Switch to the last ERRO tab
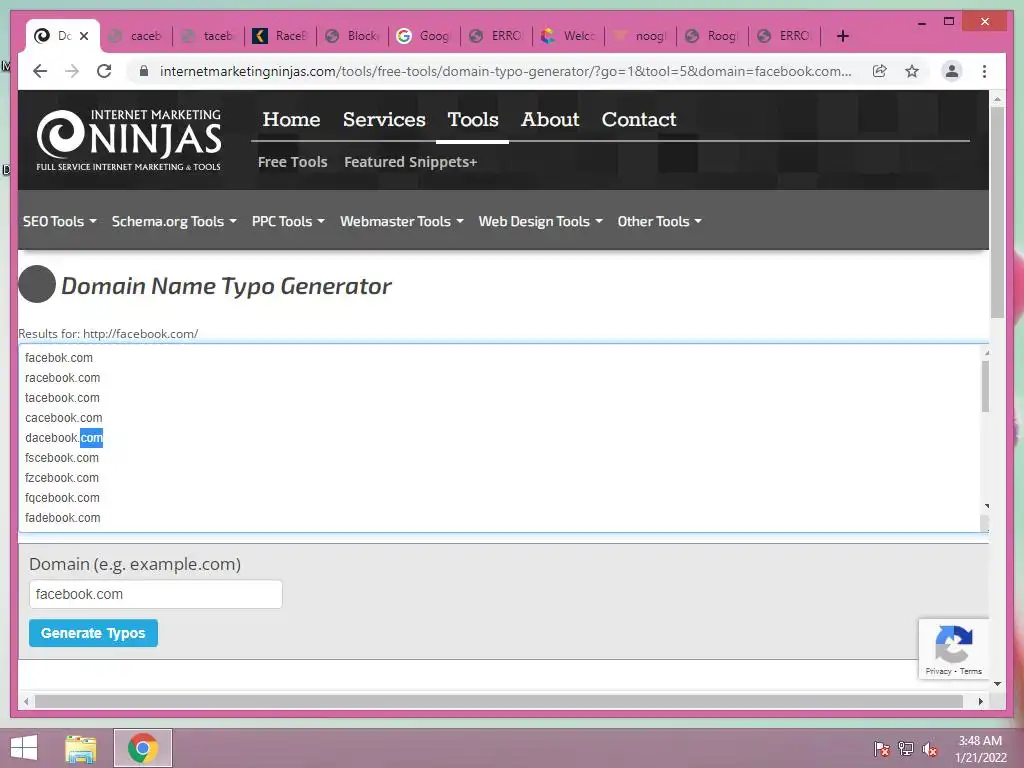Screen dimensions: 1024x768 [x=784, y=36]
